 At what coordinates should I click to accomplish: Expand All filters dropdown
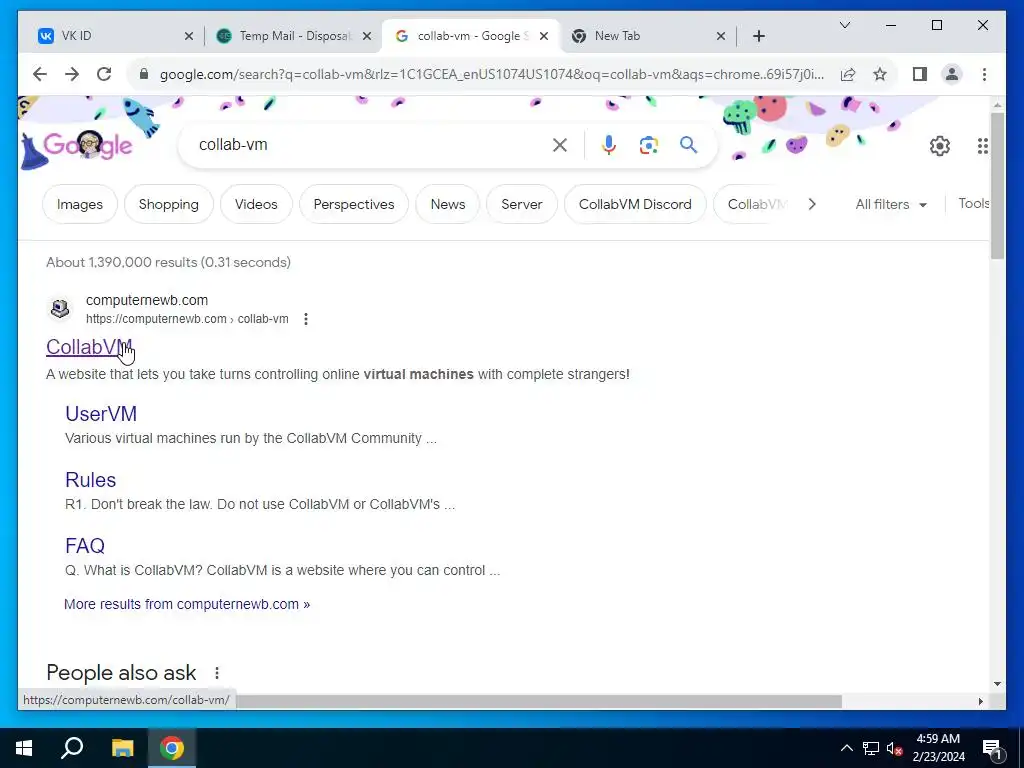(x=891, y=204)
